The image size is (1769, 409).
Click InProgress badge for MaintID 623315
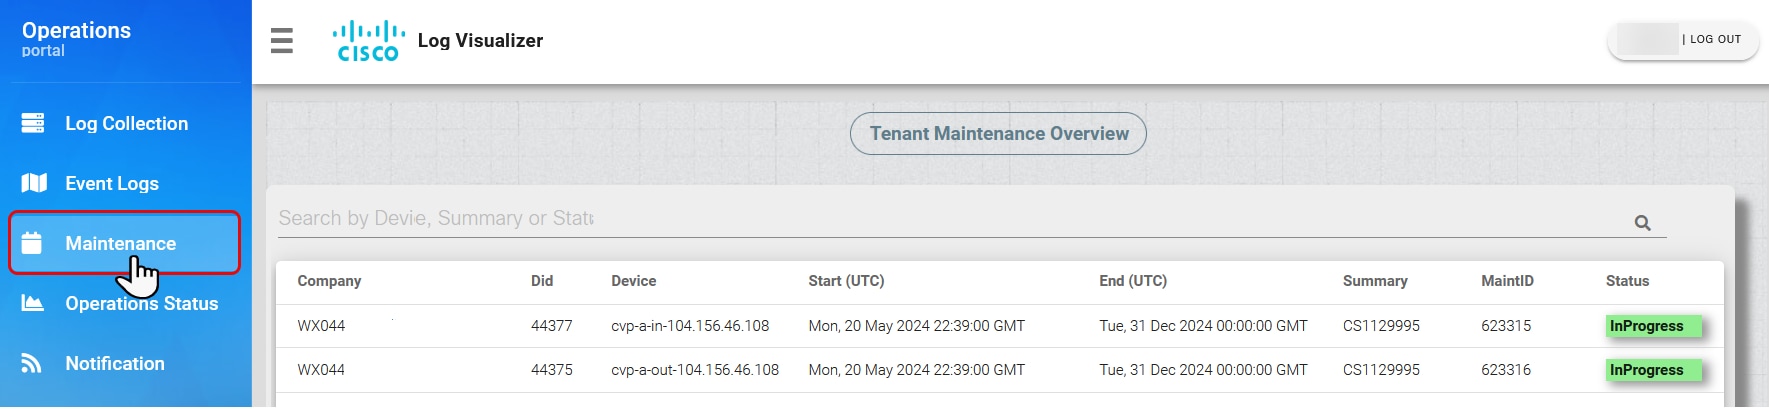pos(1654,326)
